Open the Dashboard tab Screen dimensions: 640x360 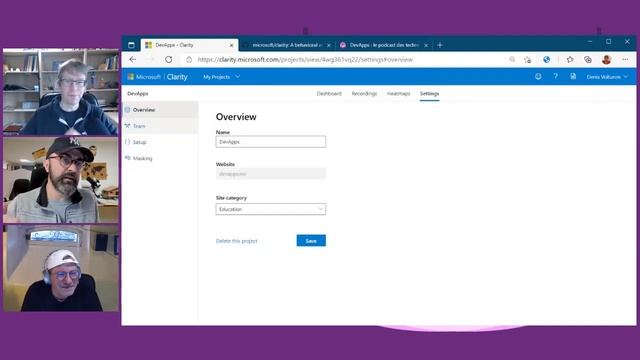(x=329, y=93)
